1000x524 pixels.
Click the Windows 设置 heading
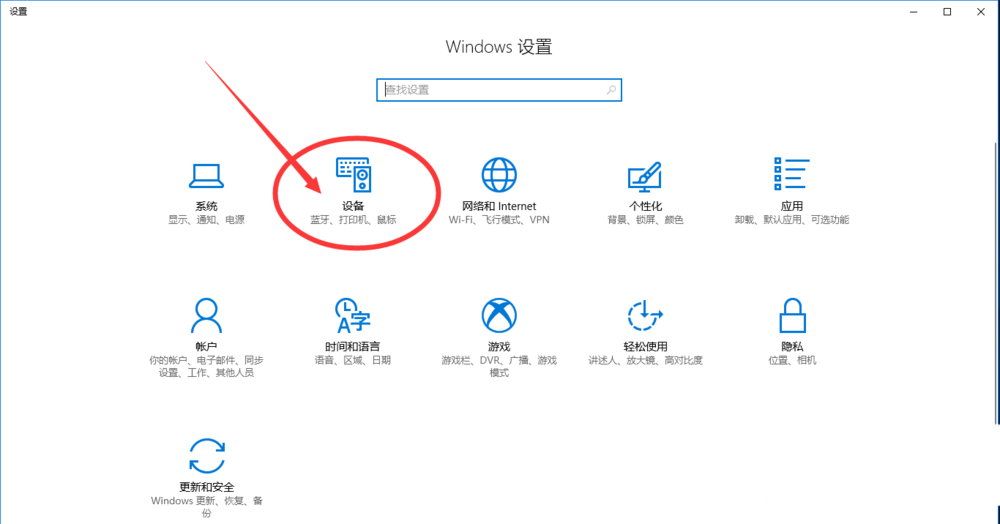(499, 47)
